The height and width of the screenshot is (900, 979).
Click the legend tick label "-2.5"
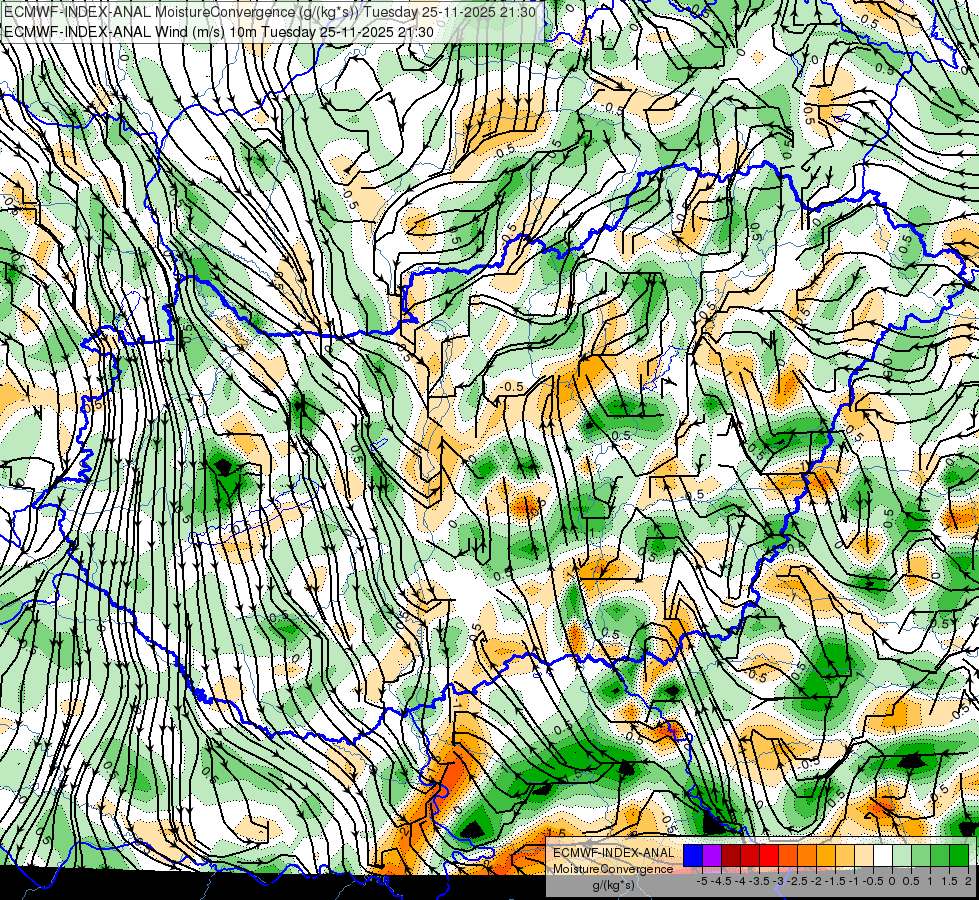797,881
